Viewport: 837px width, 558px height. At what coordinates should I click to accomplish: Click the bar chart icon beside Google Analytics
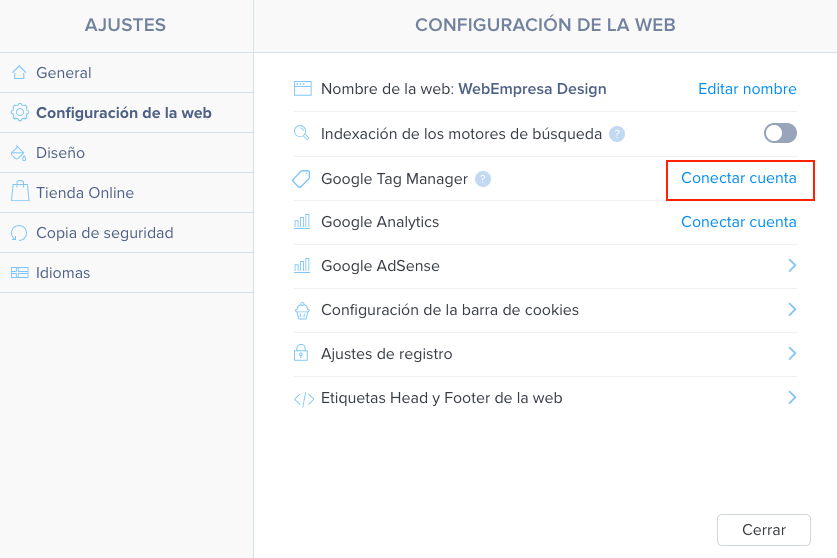click(x=302, y=222)
